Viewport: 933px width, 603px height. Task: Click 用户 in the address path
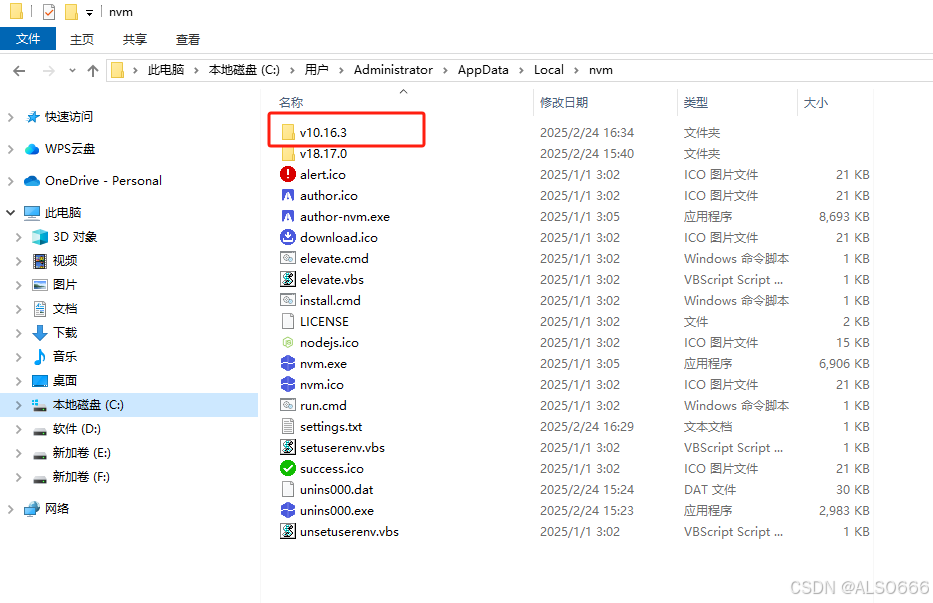pos(317,70)
